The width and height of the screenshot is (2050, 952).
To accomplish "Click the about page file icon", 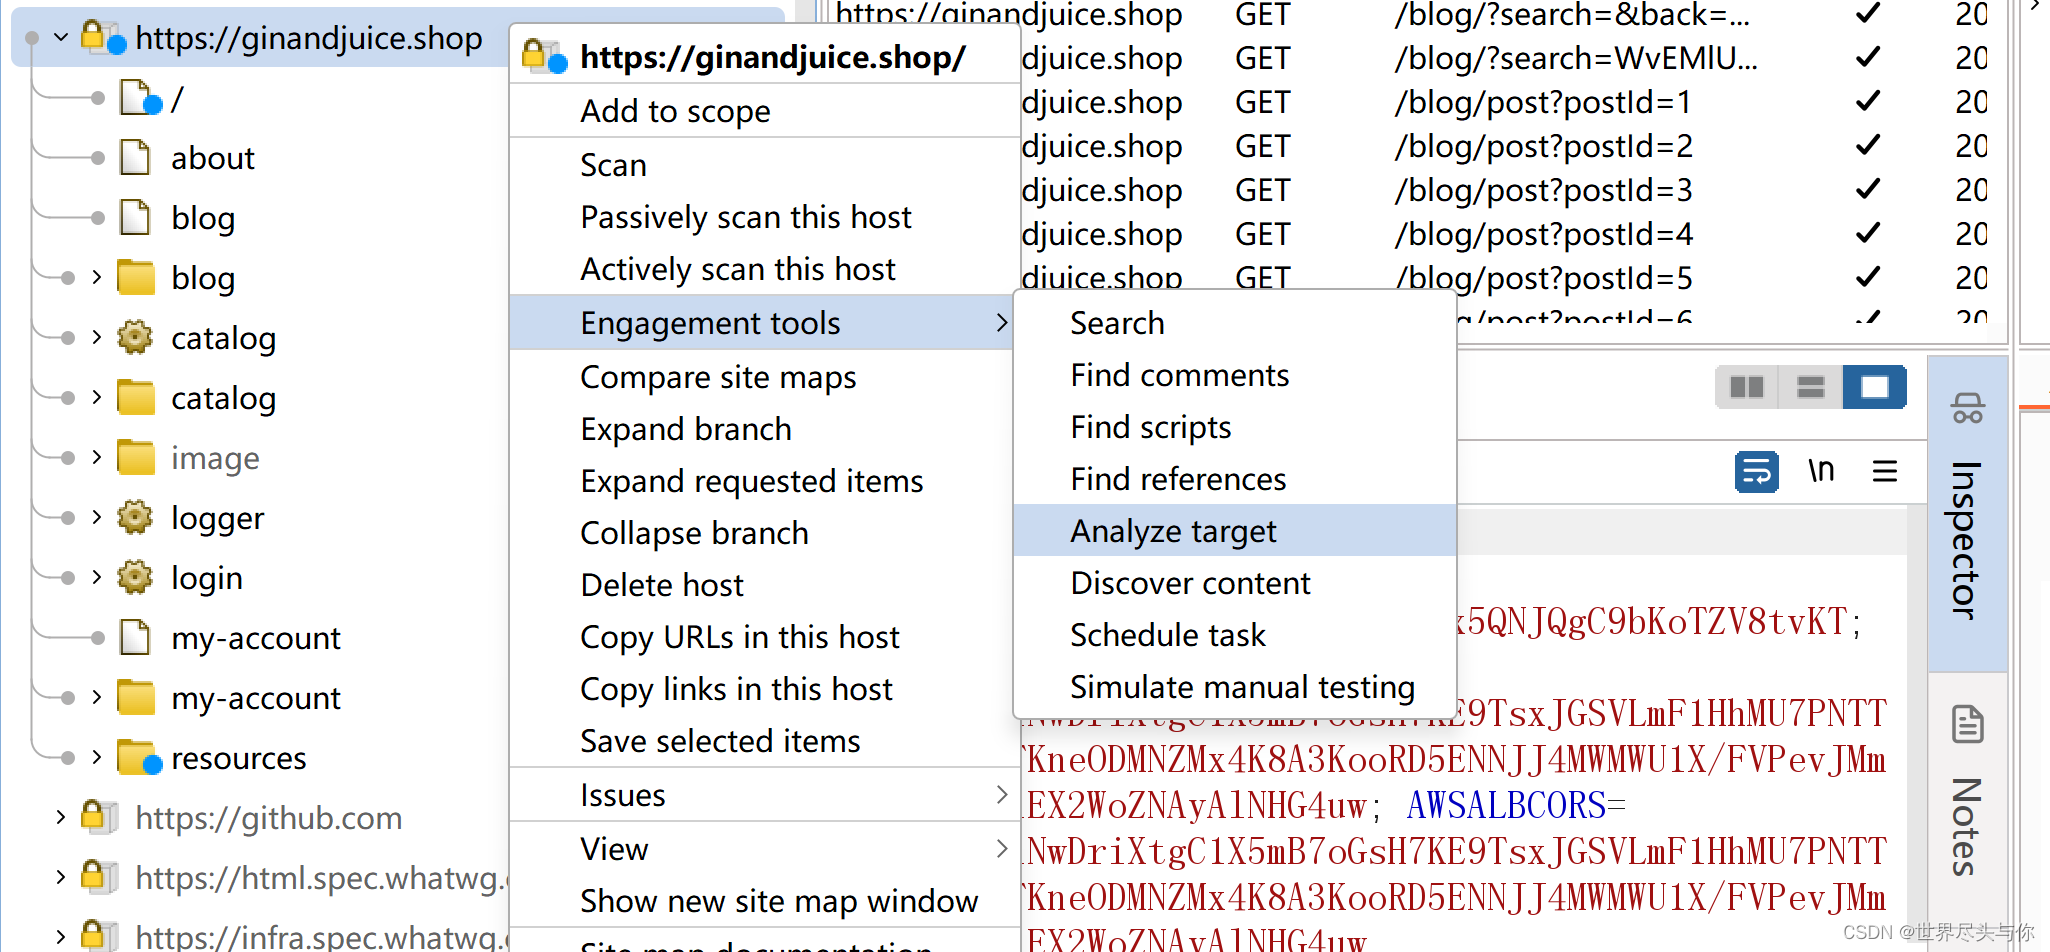I will 135,158.
